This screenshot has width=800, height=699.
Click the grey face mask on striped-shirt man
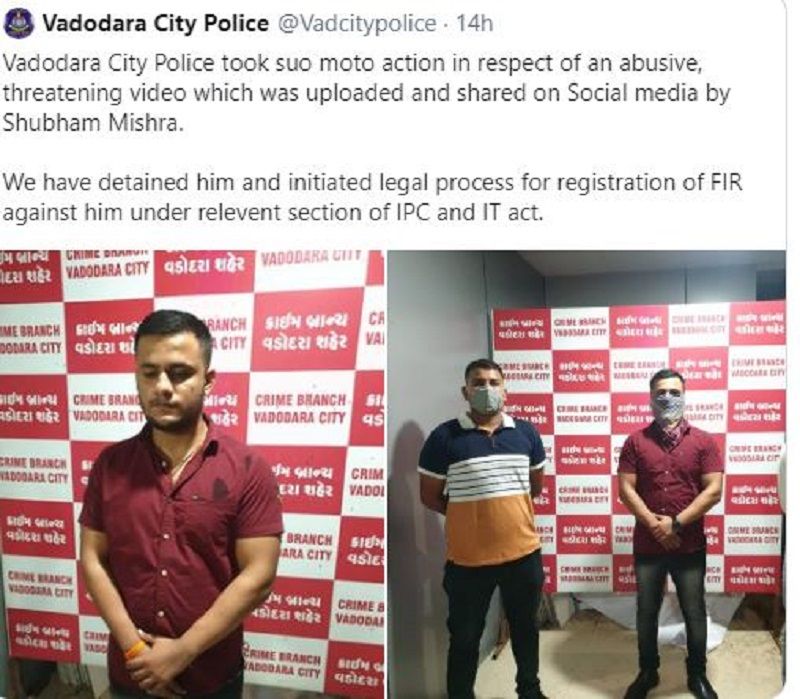coord(485,400)
